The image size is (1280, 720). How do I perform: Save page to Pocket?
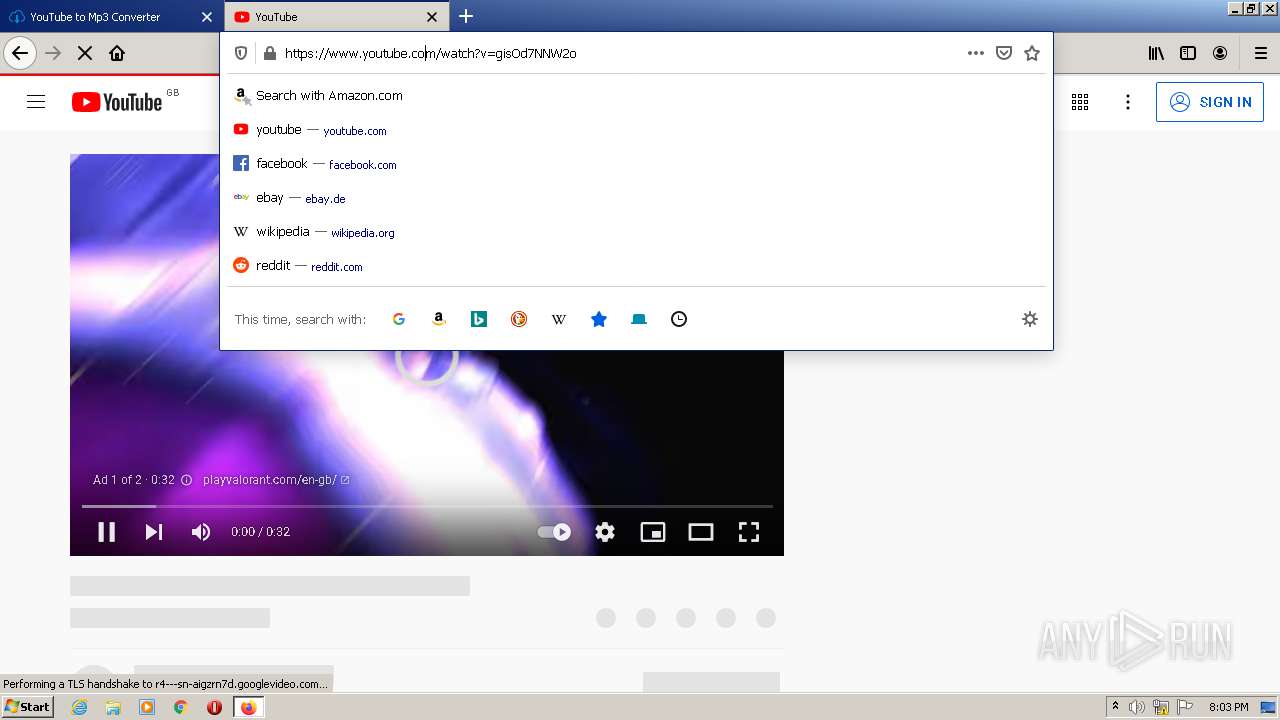point(1004,53)
